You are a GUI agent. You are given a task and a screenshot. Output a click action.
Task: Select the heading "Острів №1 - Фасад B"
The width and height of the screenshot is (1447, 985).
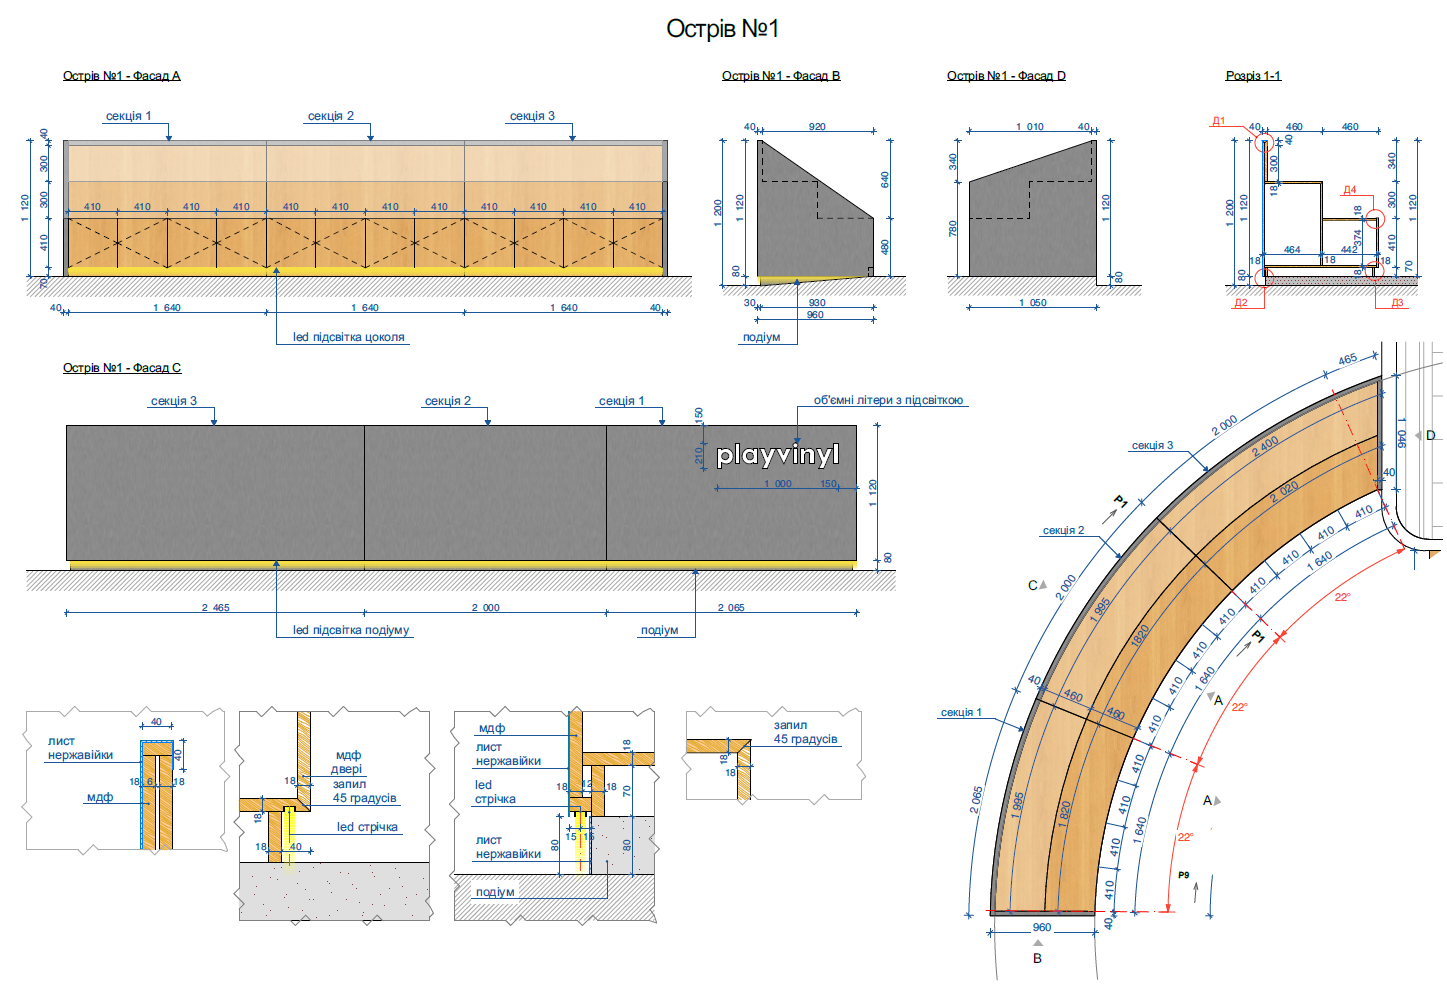pos(781,76)
